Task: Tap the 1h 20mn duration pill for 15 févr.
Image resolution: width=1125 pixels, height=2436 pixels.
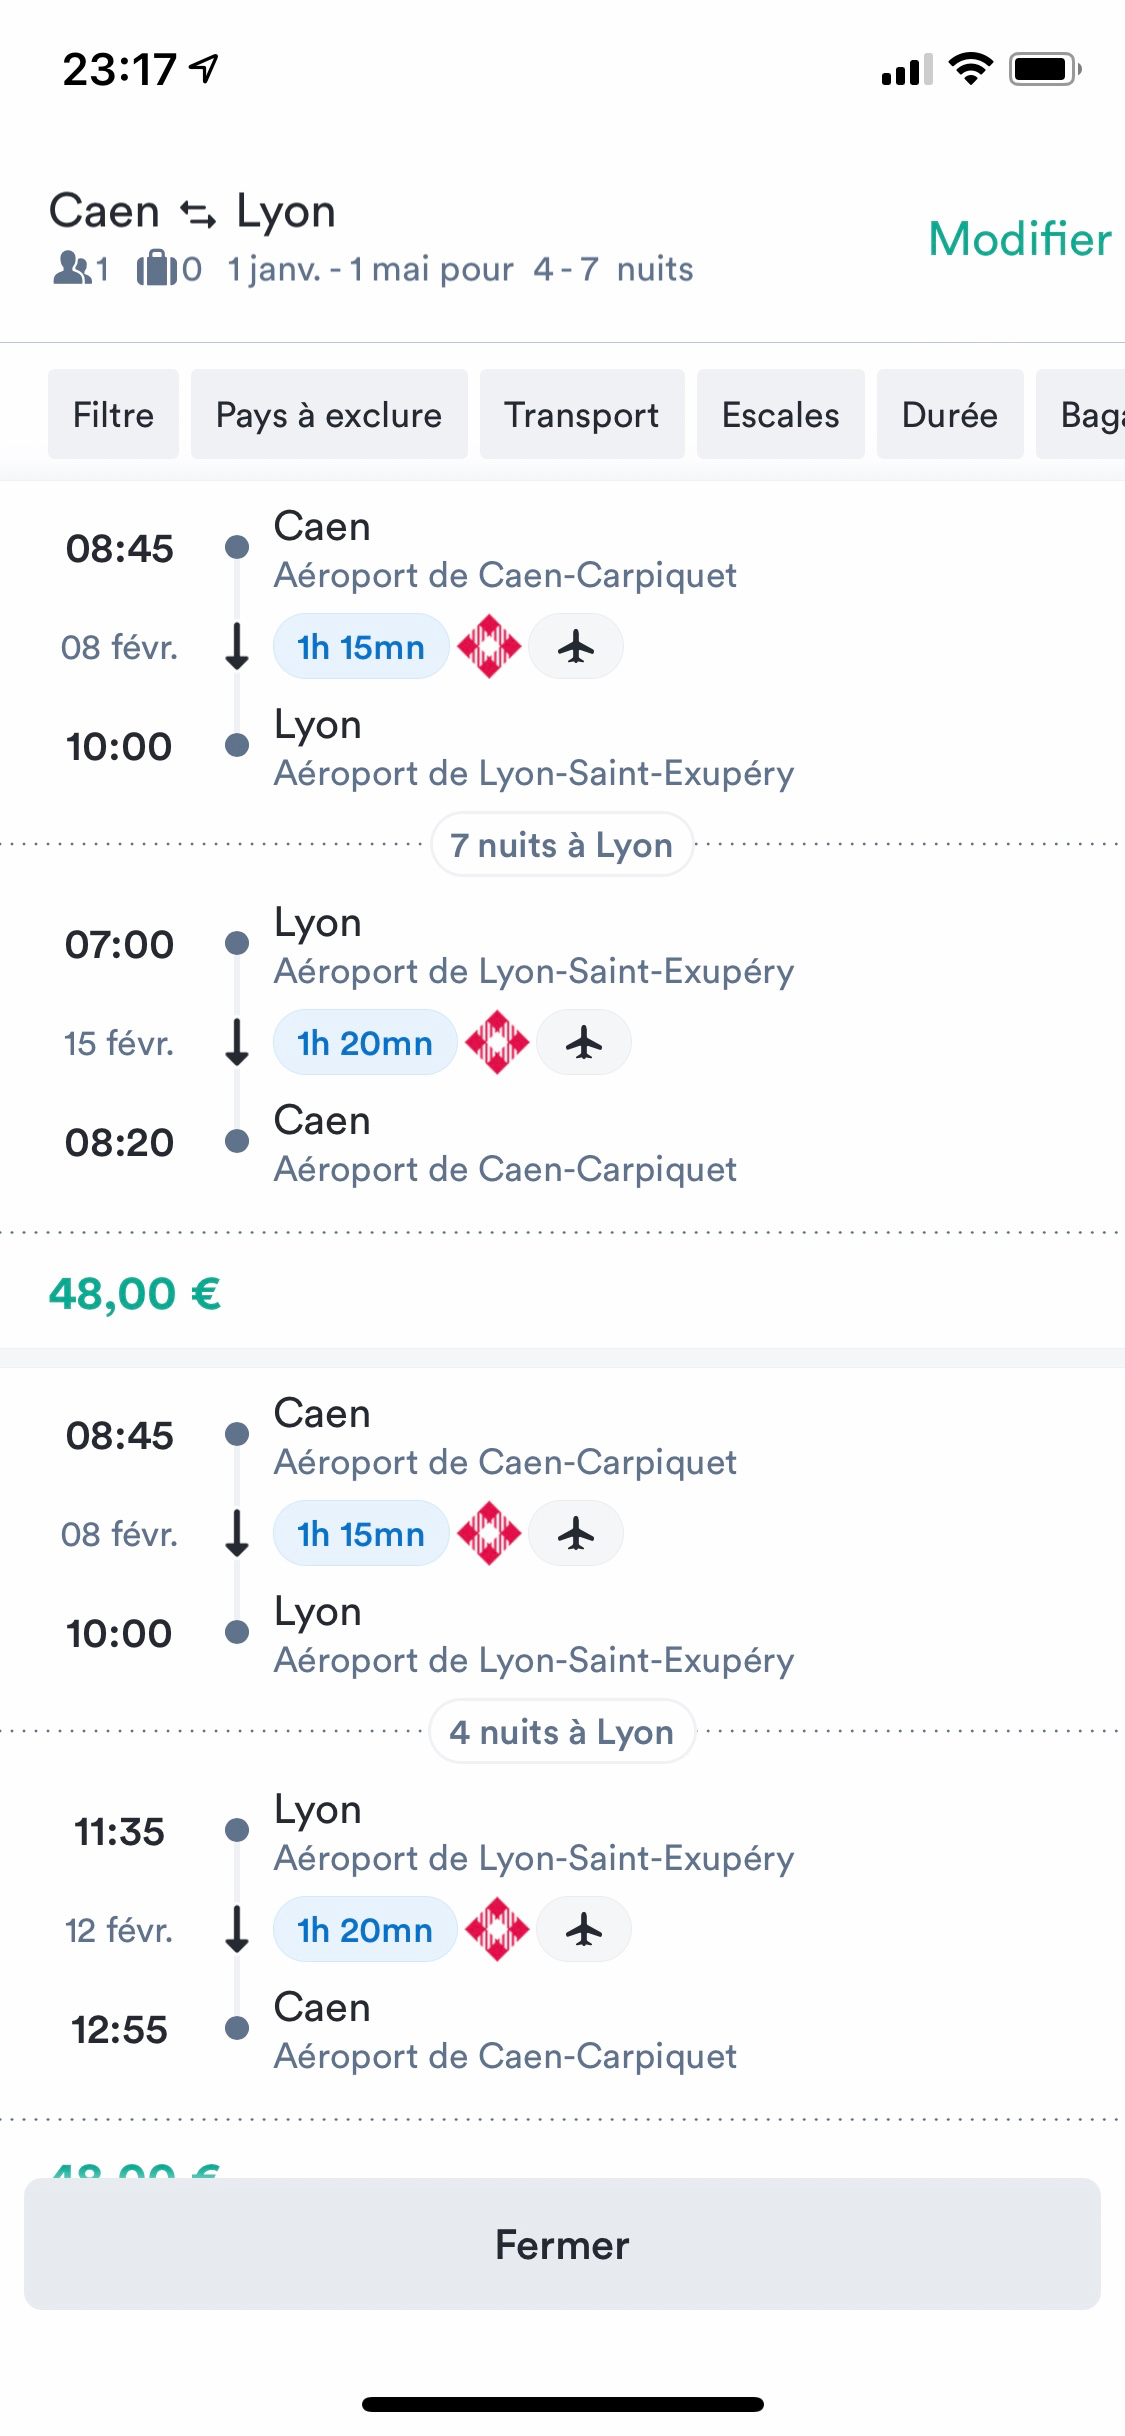Action: (x=365, y=1043)
